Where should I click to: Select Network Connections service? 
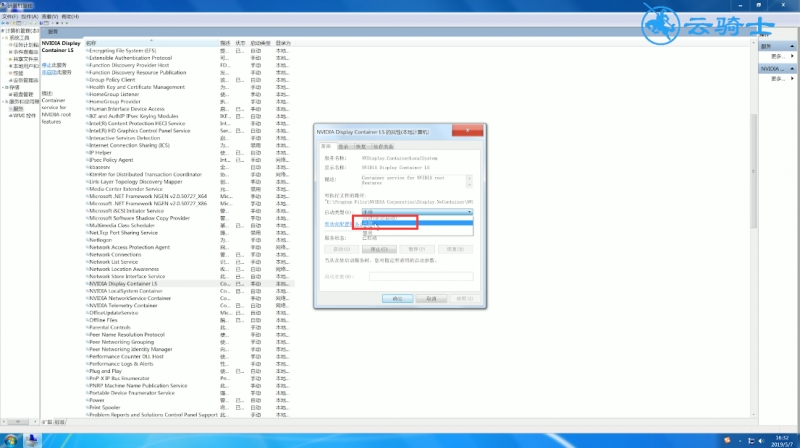point(115,255)
